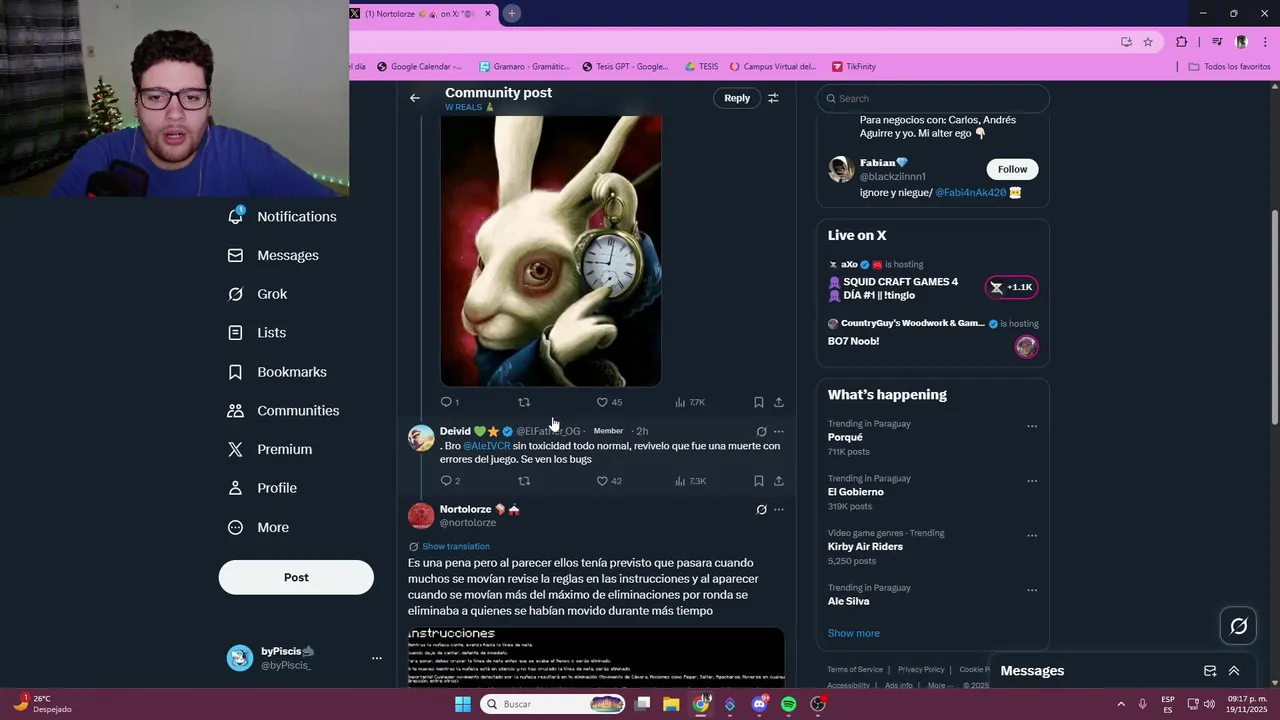
Task: Open the @Fabi4nAk420 mention link
Action: pos(970,192)
